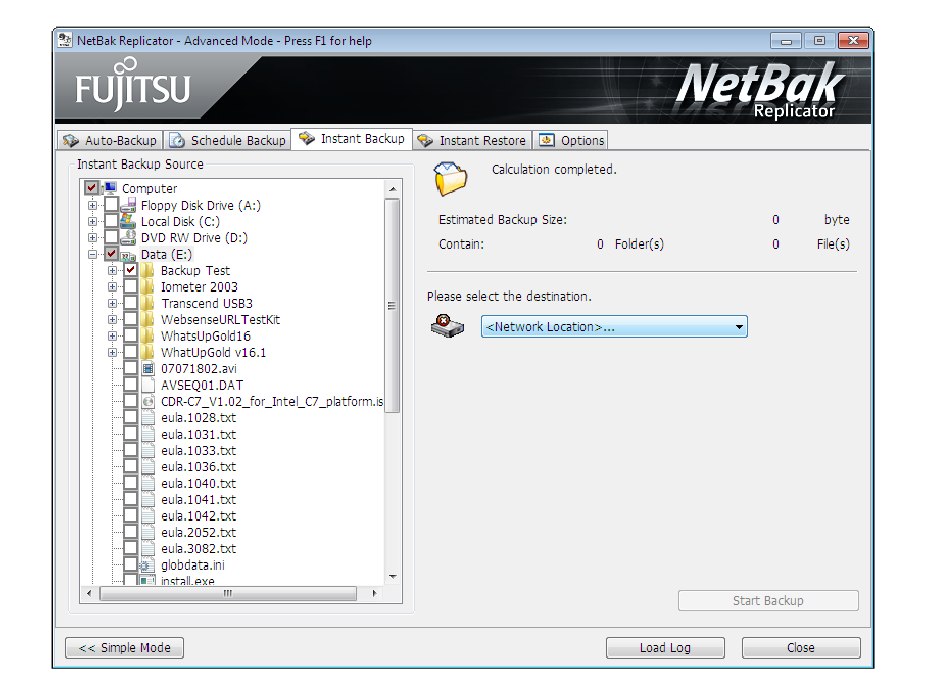Screen dimensions: 926x695
Task: Check the Iometer 2003 checkbox
Action: coord(131,287)
